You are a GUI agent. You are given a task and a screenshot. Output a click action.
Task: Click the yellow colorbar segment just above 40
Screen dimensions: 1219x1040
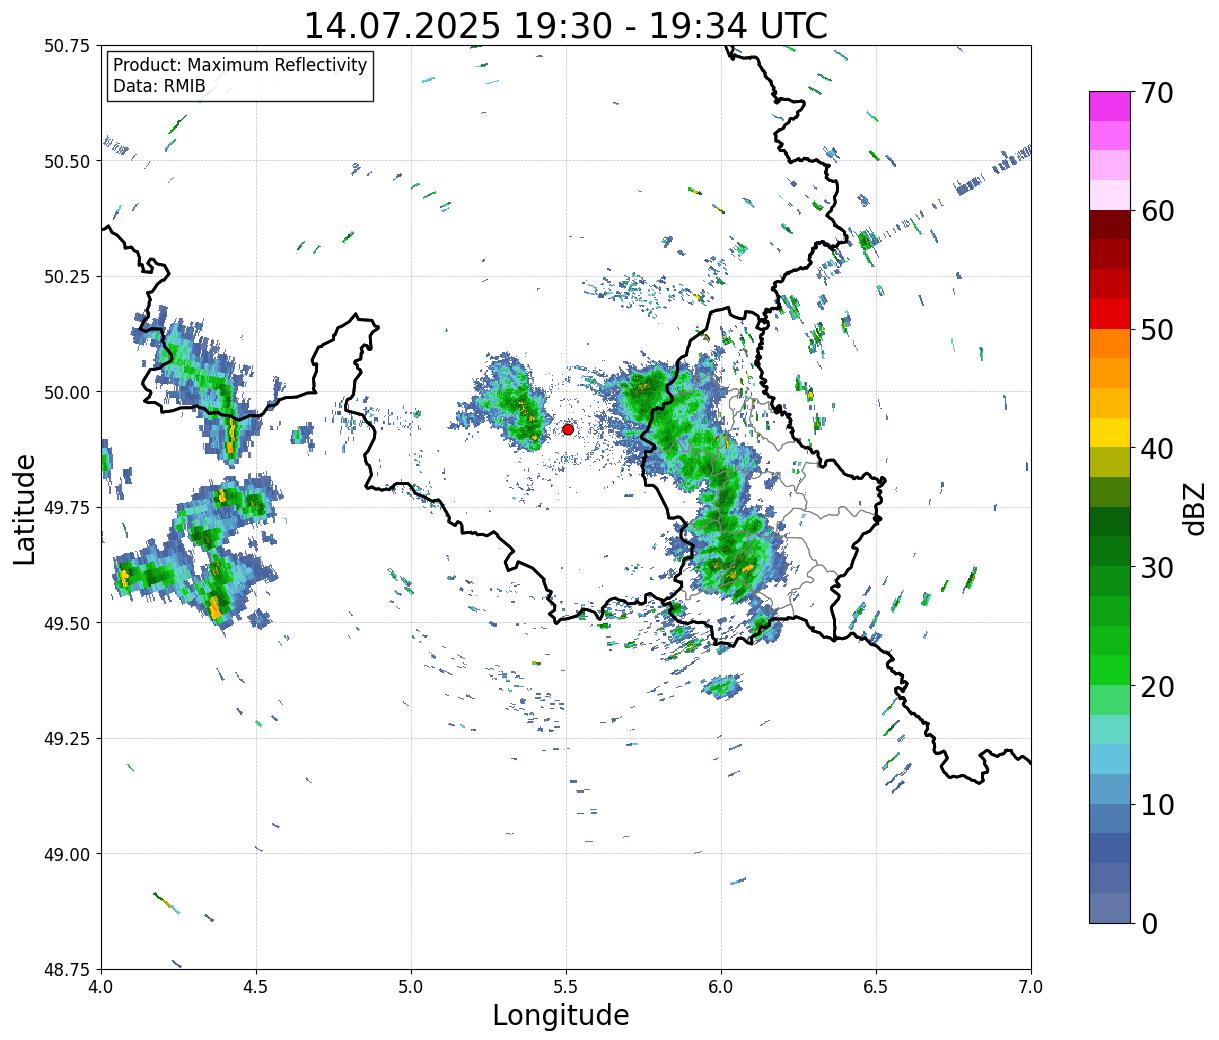tap(1110, 432)
